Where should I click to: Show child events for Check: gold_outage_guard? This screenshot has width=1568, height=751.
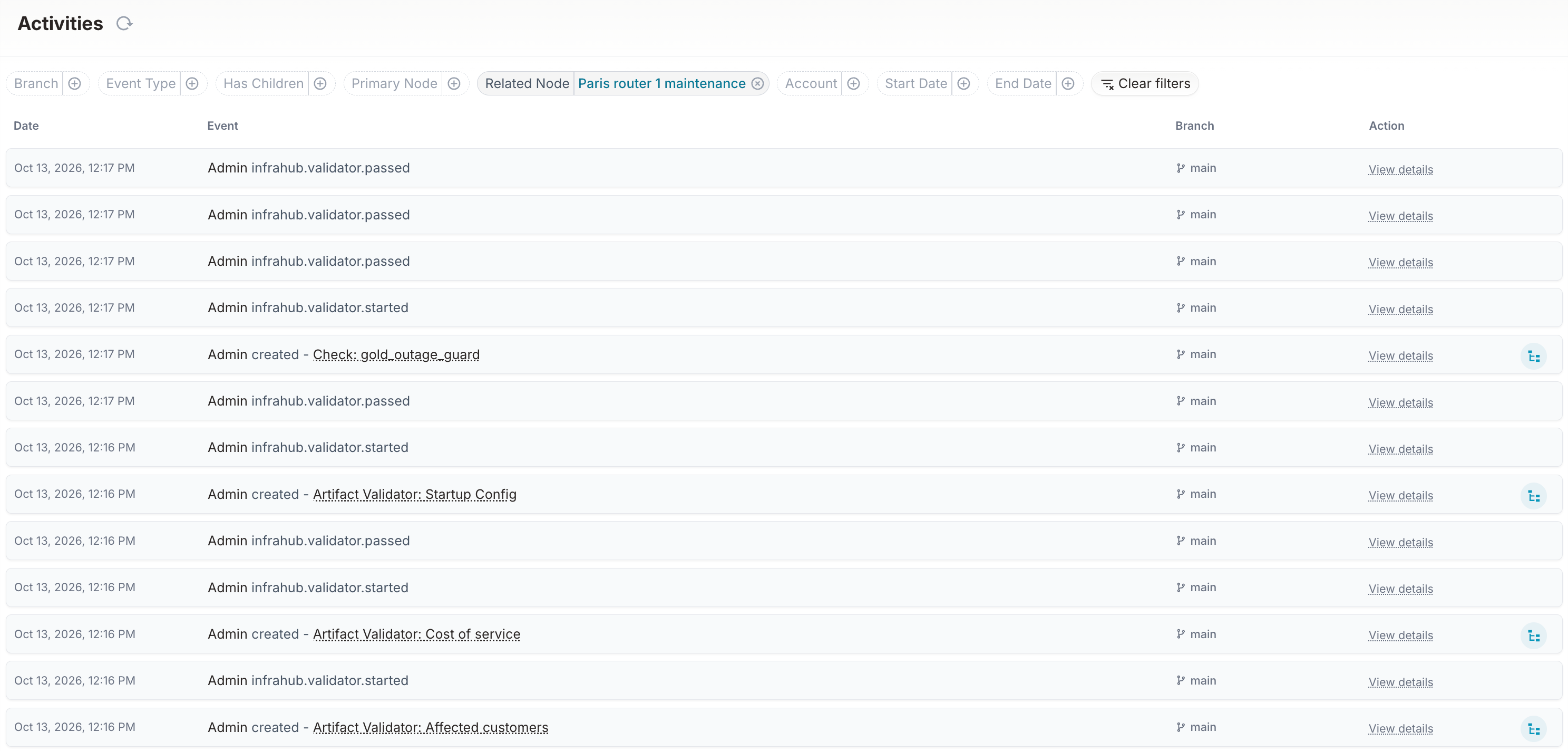tap(1534, 355)
